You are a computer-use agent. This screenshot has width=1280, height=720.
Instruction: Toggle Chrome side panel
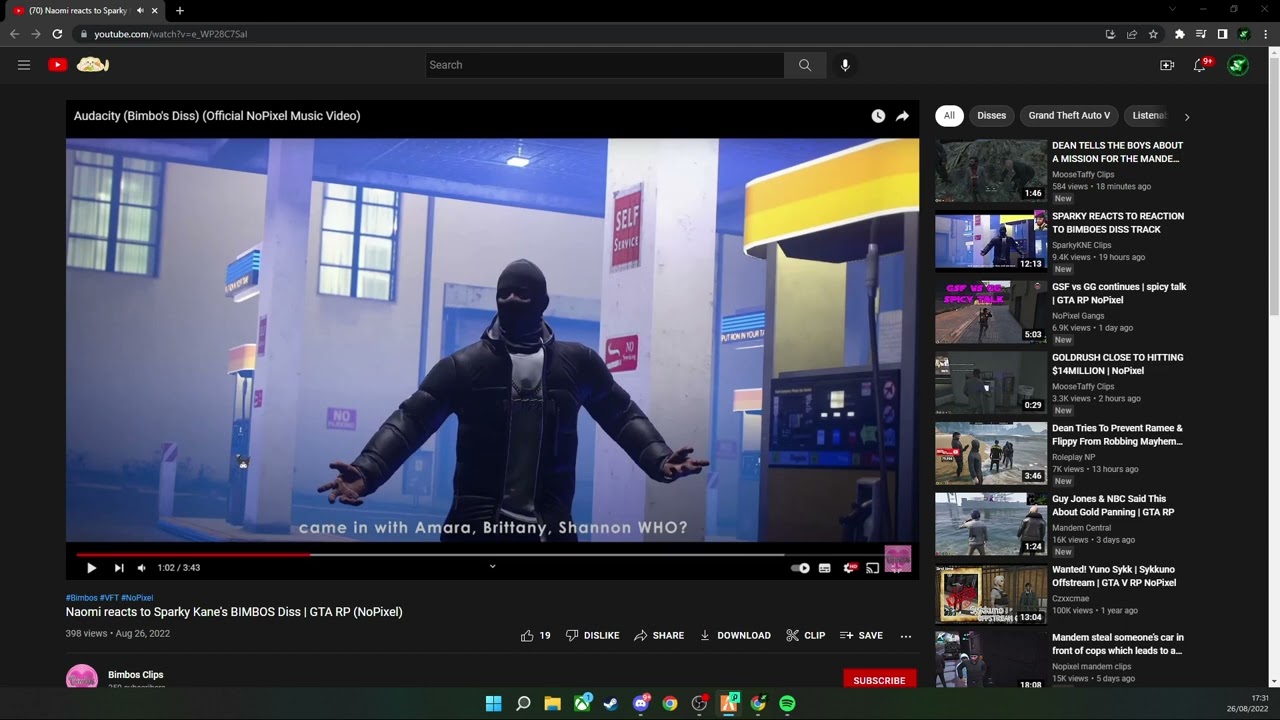tap(1222, 34)
